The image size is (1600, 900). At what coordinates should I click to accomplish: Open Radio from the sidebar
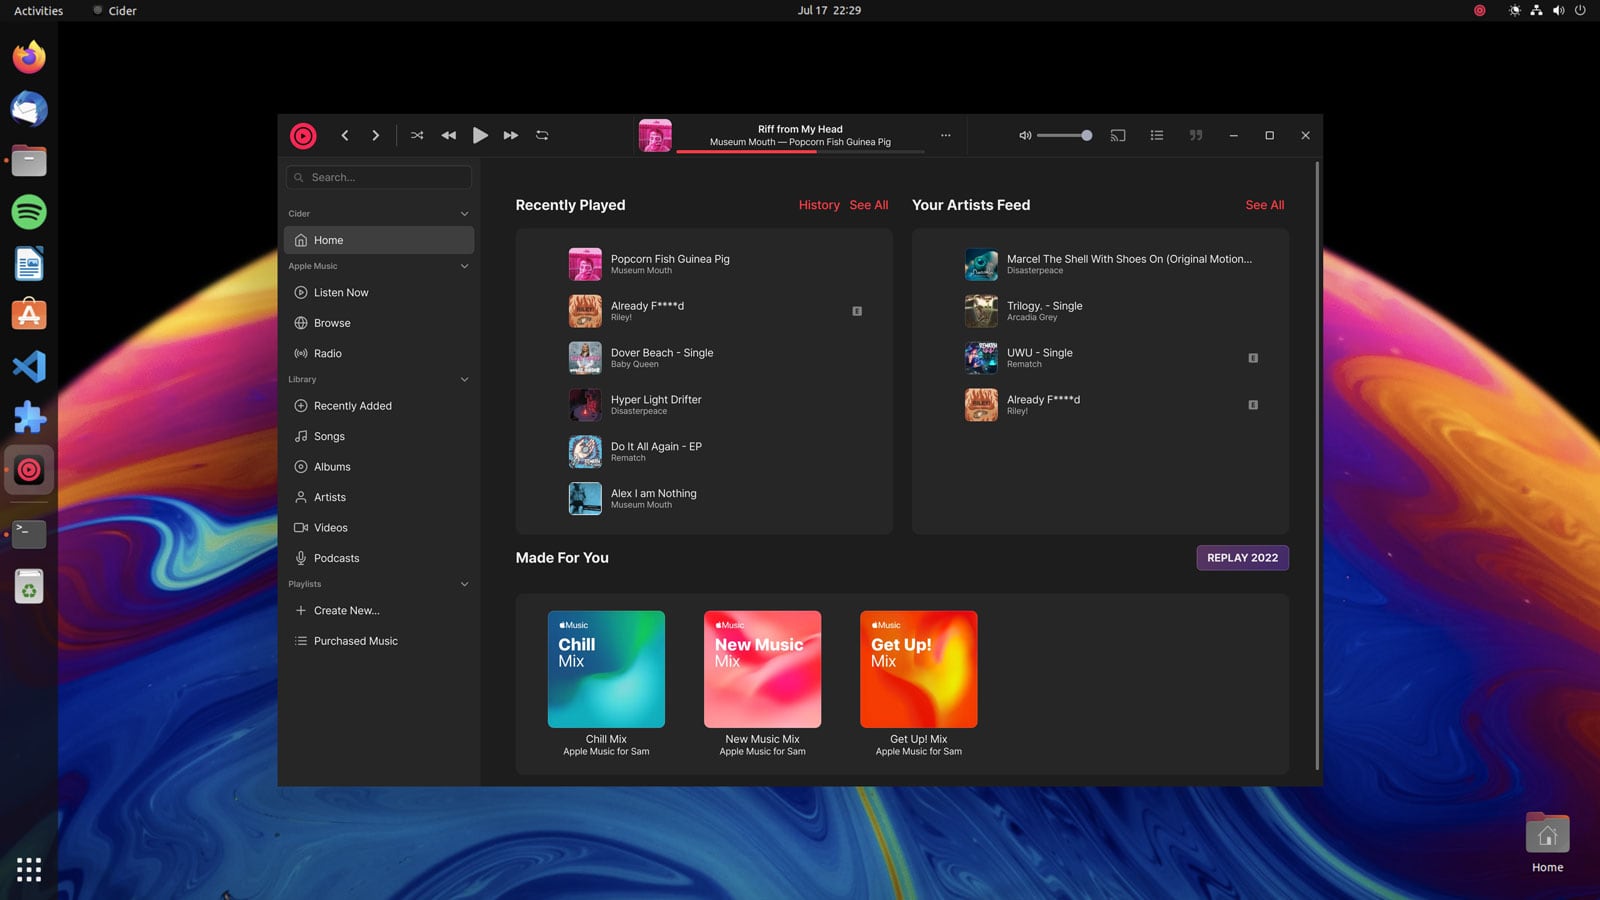coord(326,353)
